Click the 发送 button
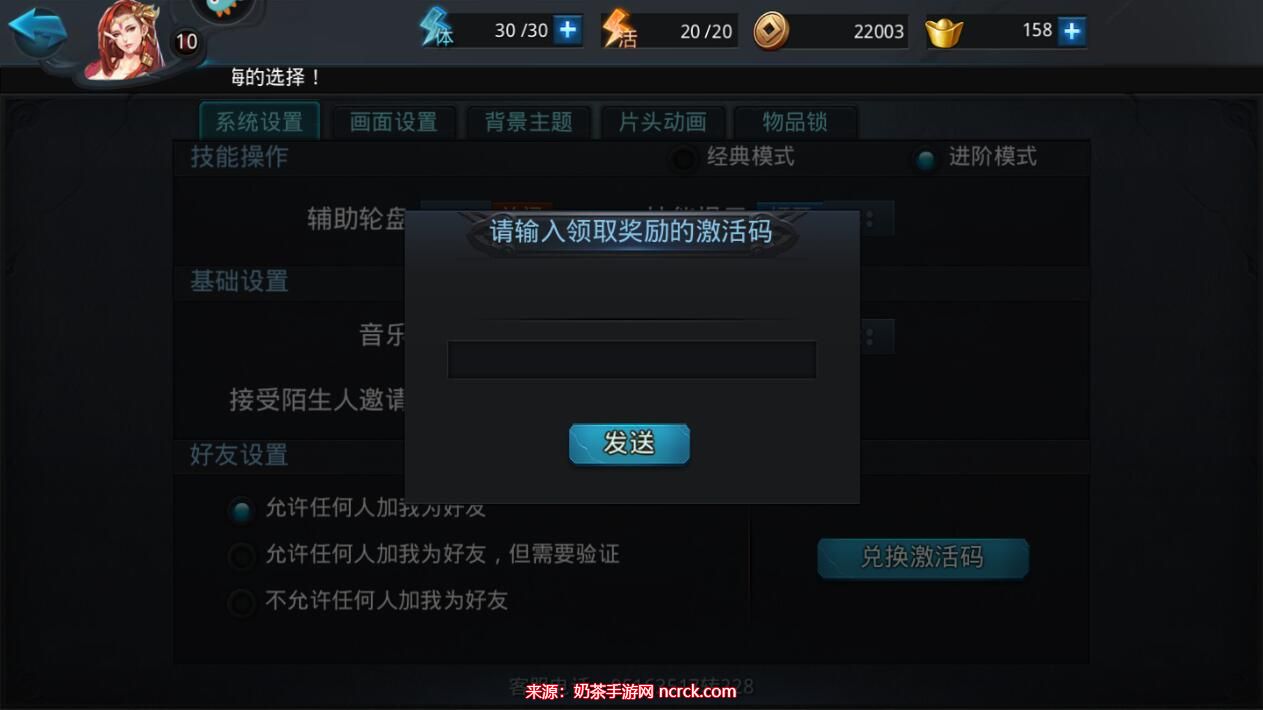Image resolution: width=1263 pixels, height=710 pixels. tap(629, 443)
